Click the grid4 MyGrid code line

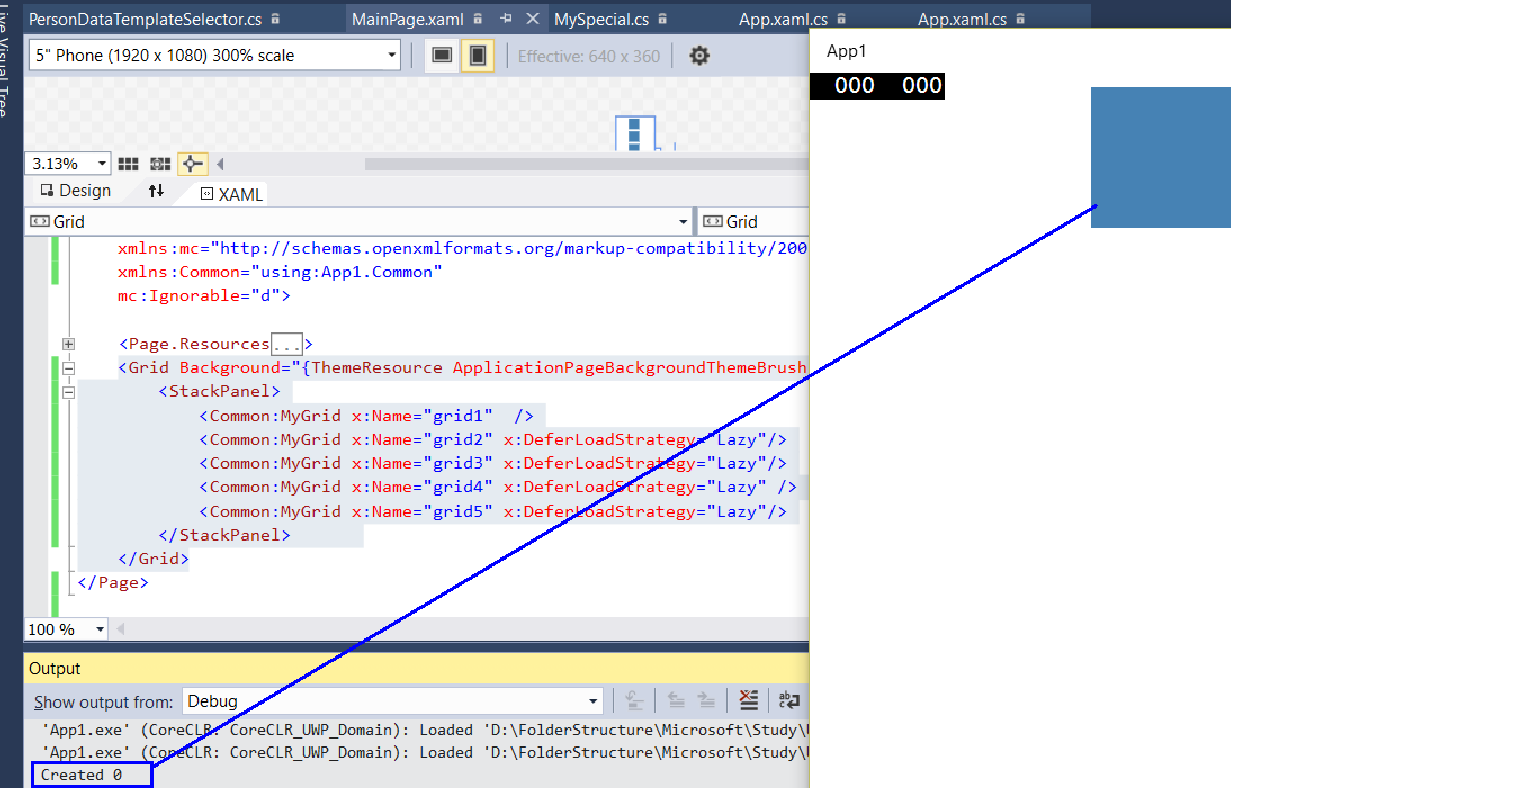pos(497,487)
